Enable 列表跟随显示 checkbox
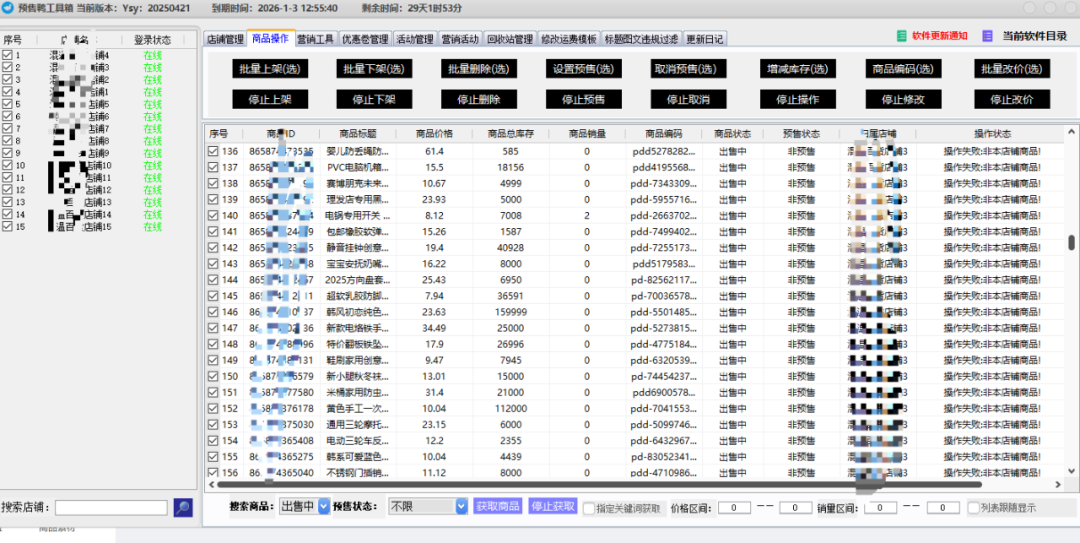The width and height of the screenshot is (1080, 543). click(973, 508)
